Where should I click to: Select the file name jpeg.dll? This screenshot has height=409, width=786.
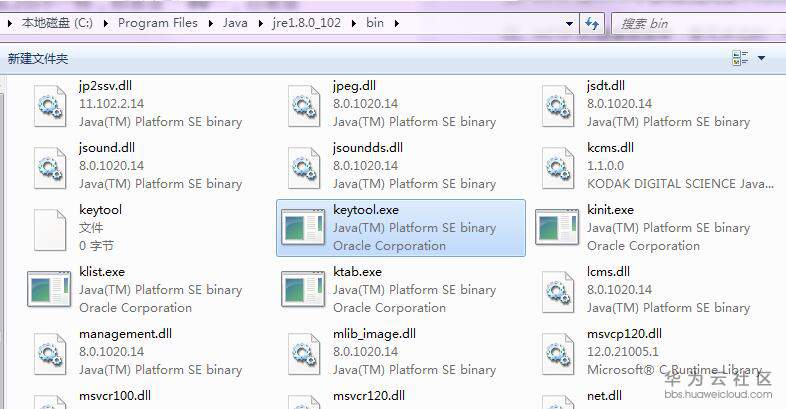click(354, 86)
